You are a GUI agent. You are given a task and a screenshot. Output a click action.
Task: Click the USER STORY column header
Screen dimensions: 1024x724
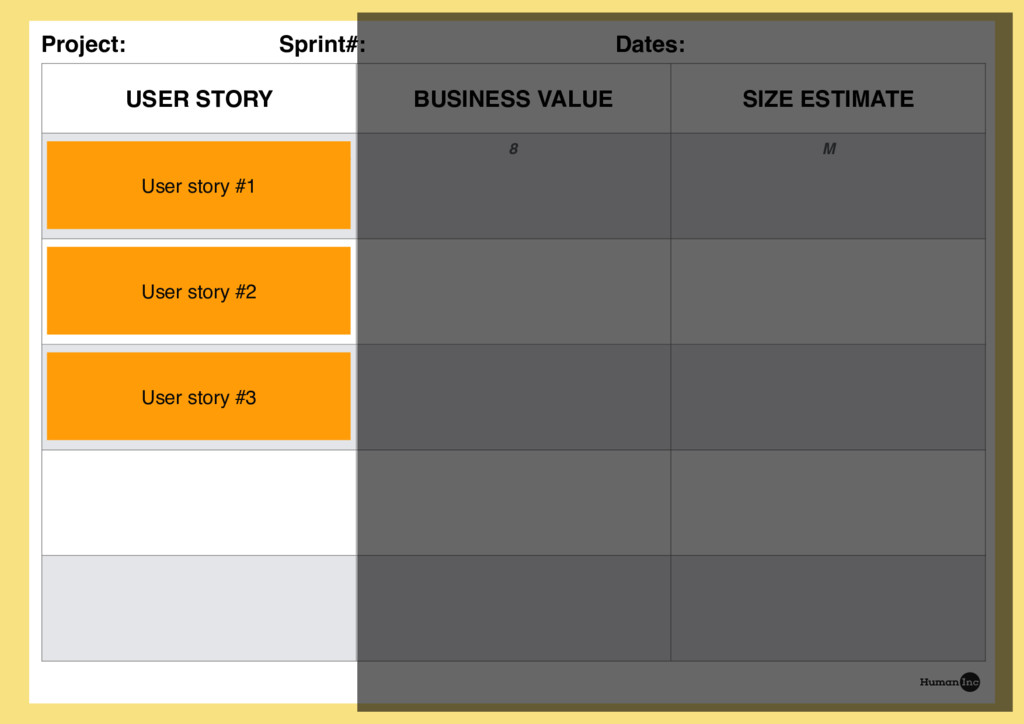pyautogui.click(x=199, y=99)
